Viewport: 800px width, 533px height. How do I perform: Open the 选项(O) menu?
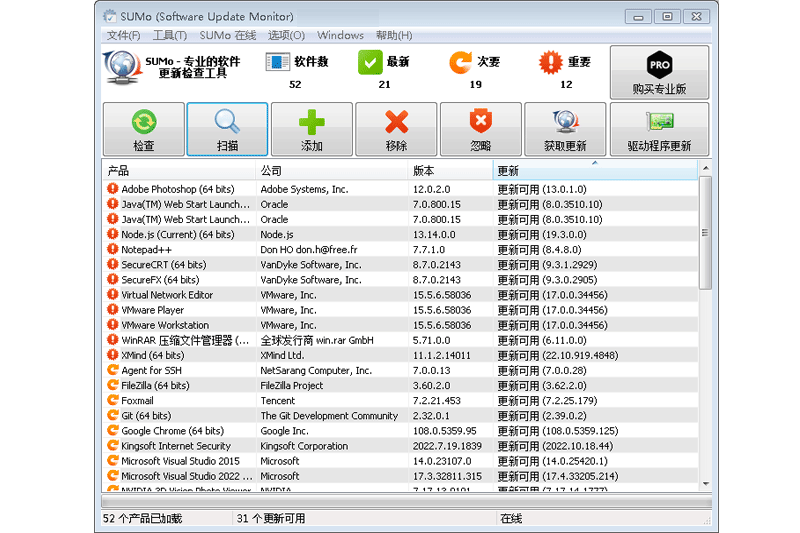[286, 35]
